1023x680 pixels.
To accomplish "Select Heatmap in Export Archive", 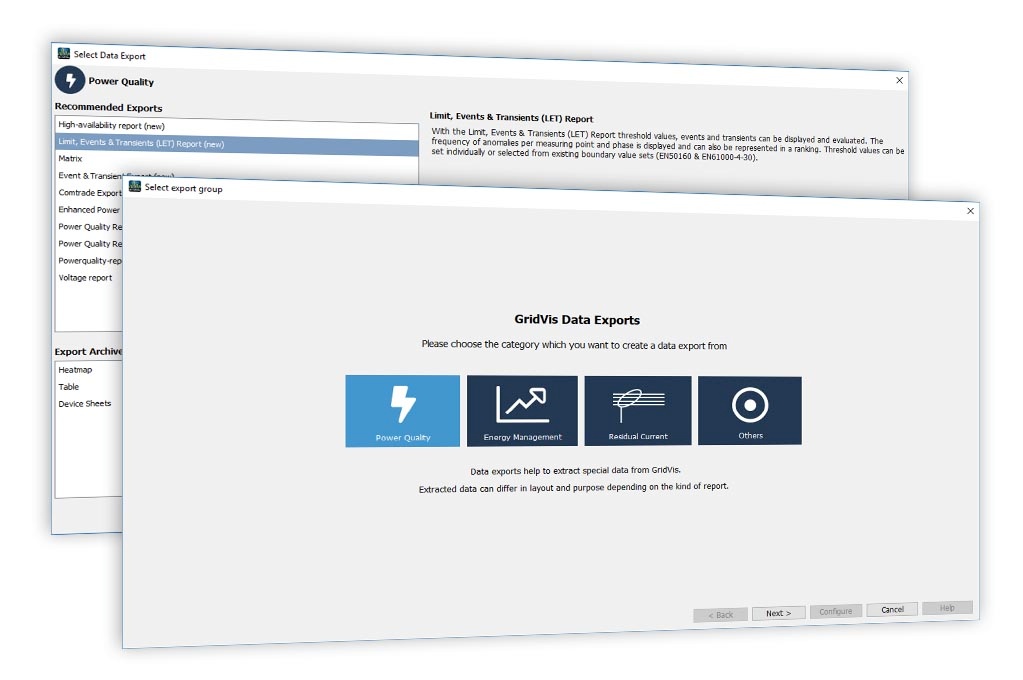I will point(89,369).
